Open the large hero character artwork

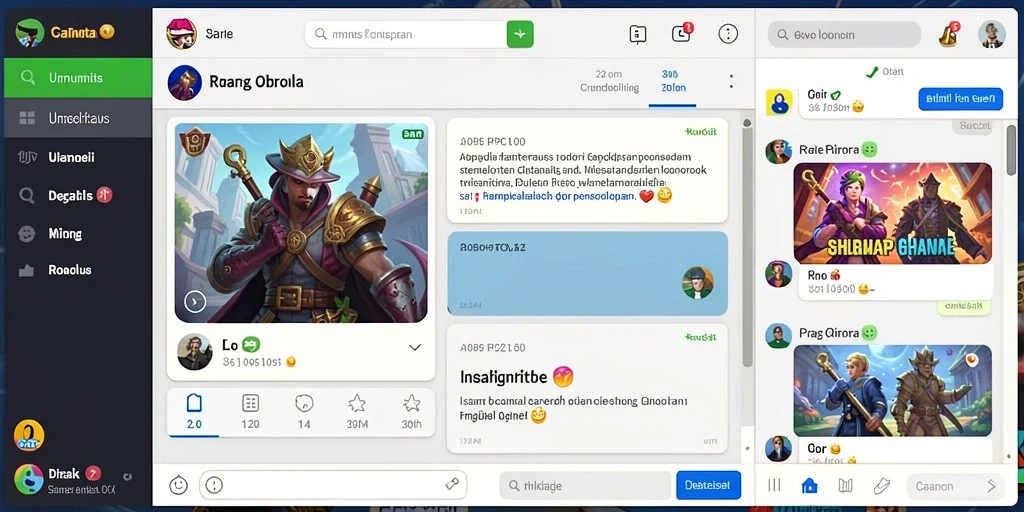(301, 223)
